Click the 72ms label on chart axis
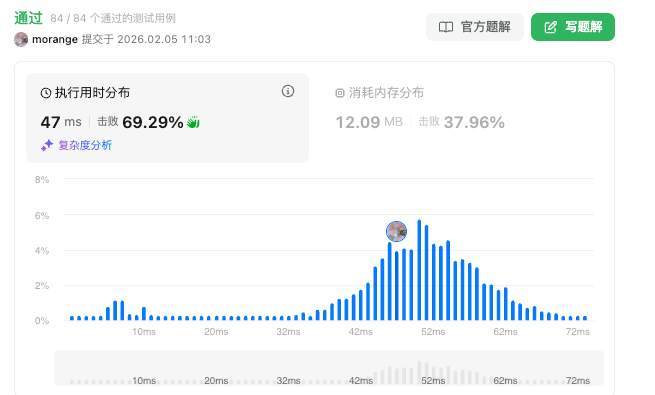This screenshot has height=395, width=655. point(577,332)
